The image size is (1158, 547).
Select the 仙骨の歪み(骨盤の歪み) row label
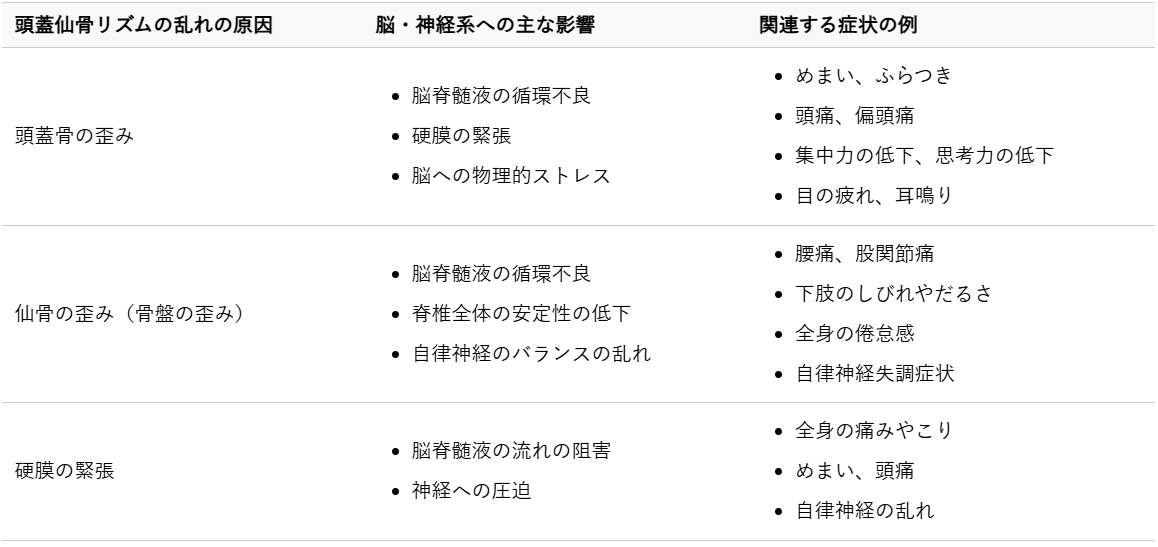coord(130,314)
